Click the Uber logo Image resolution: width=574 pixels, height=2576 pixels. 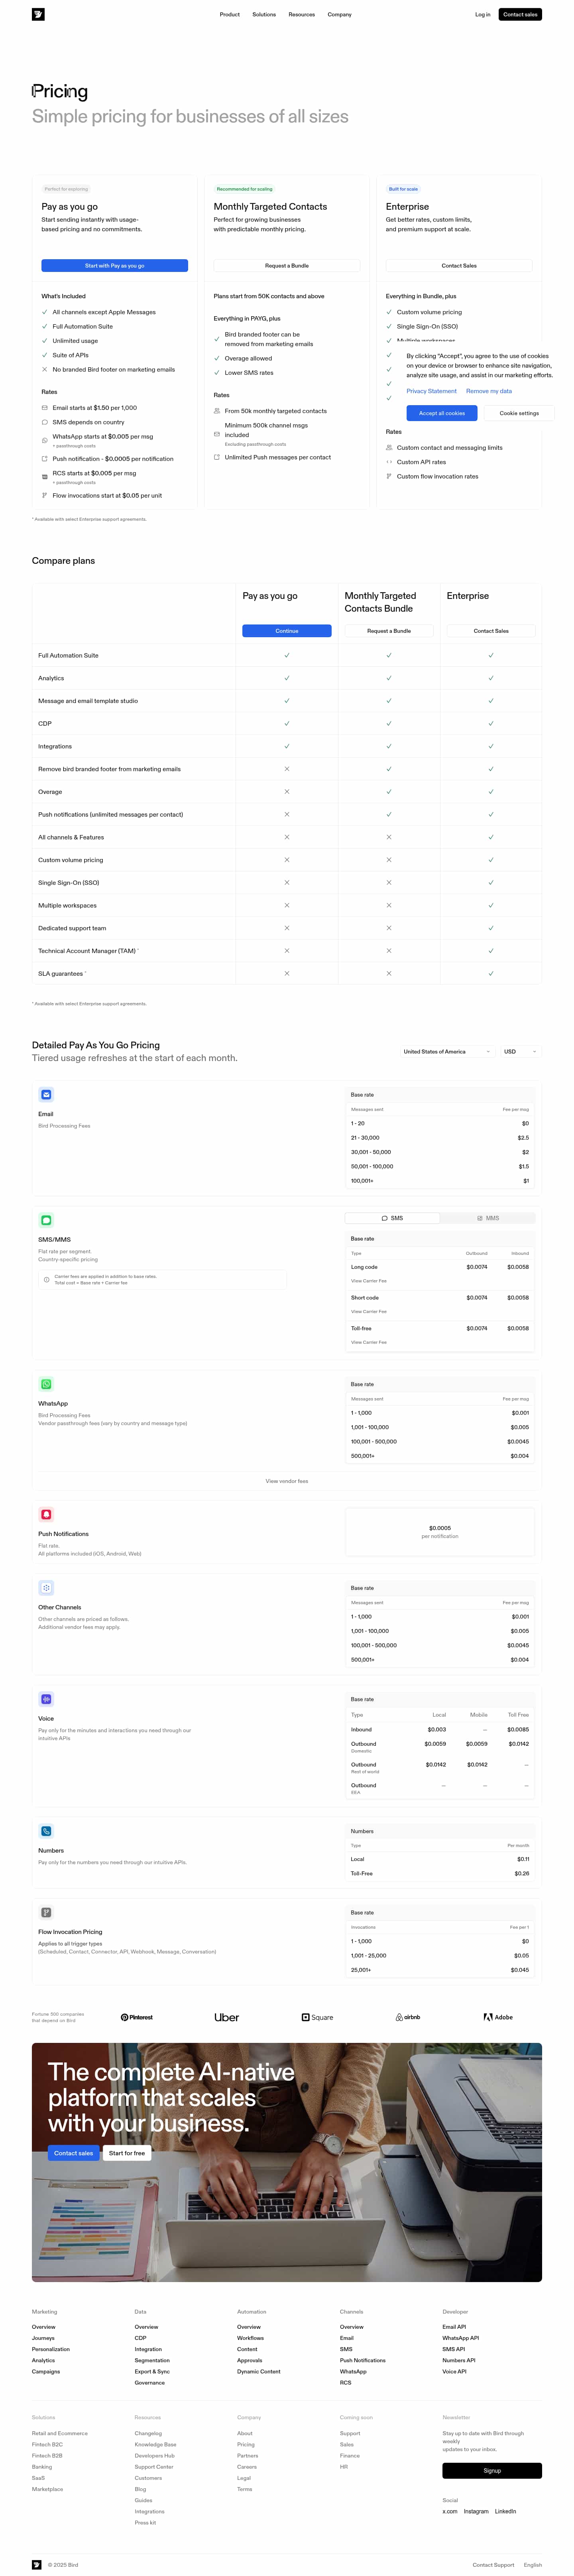pyautogui.click(x=227, y=2017)
